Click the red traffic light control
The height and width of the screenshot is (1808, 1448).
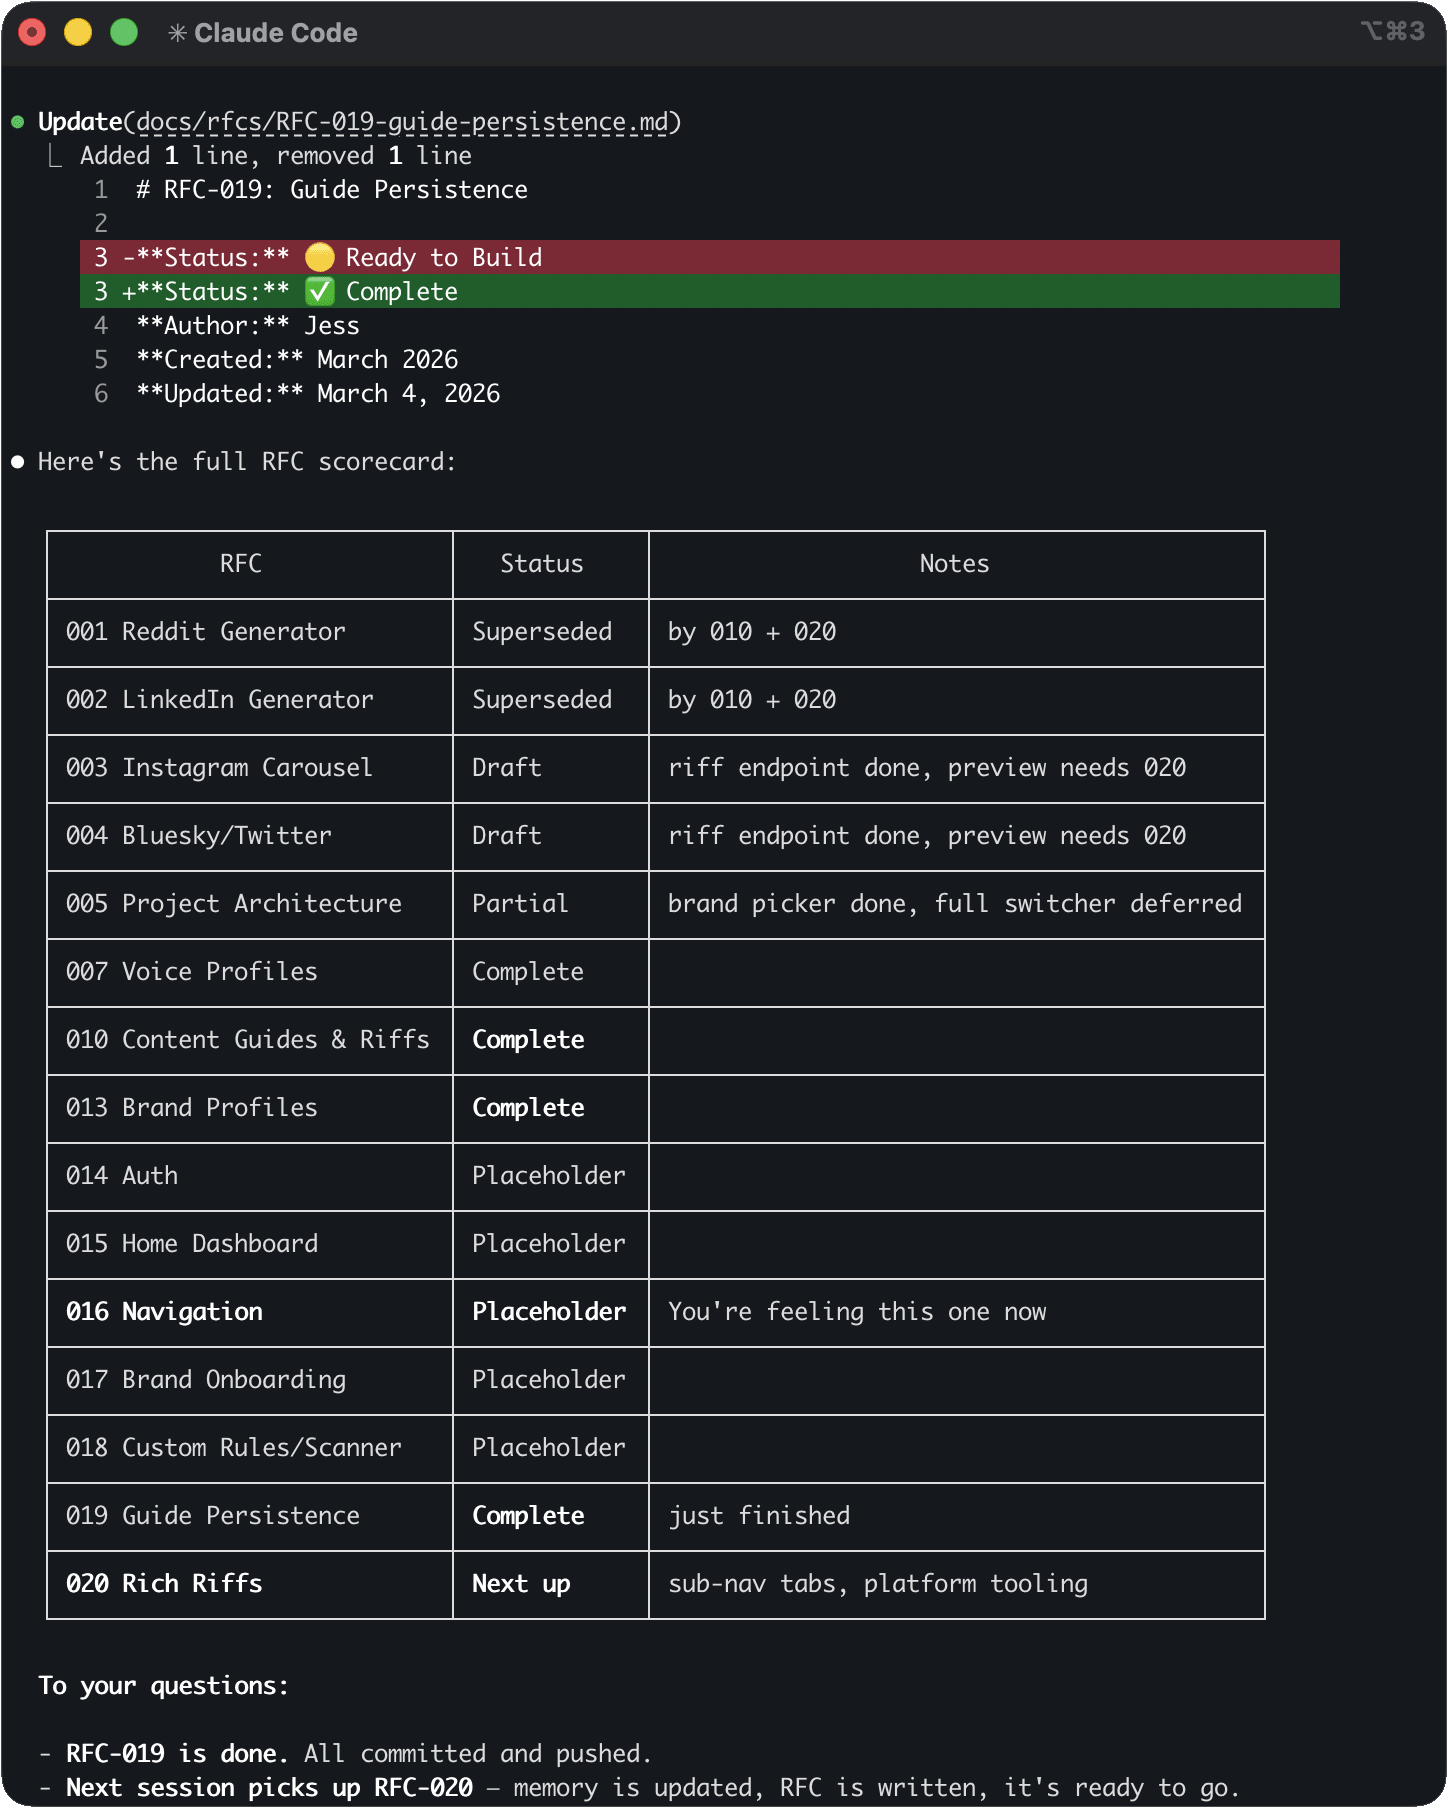click(32, 32)
